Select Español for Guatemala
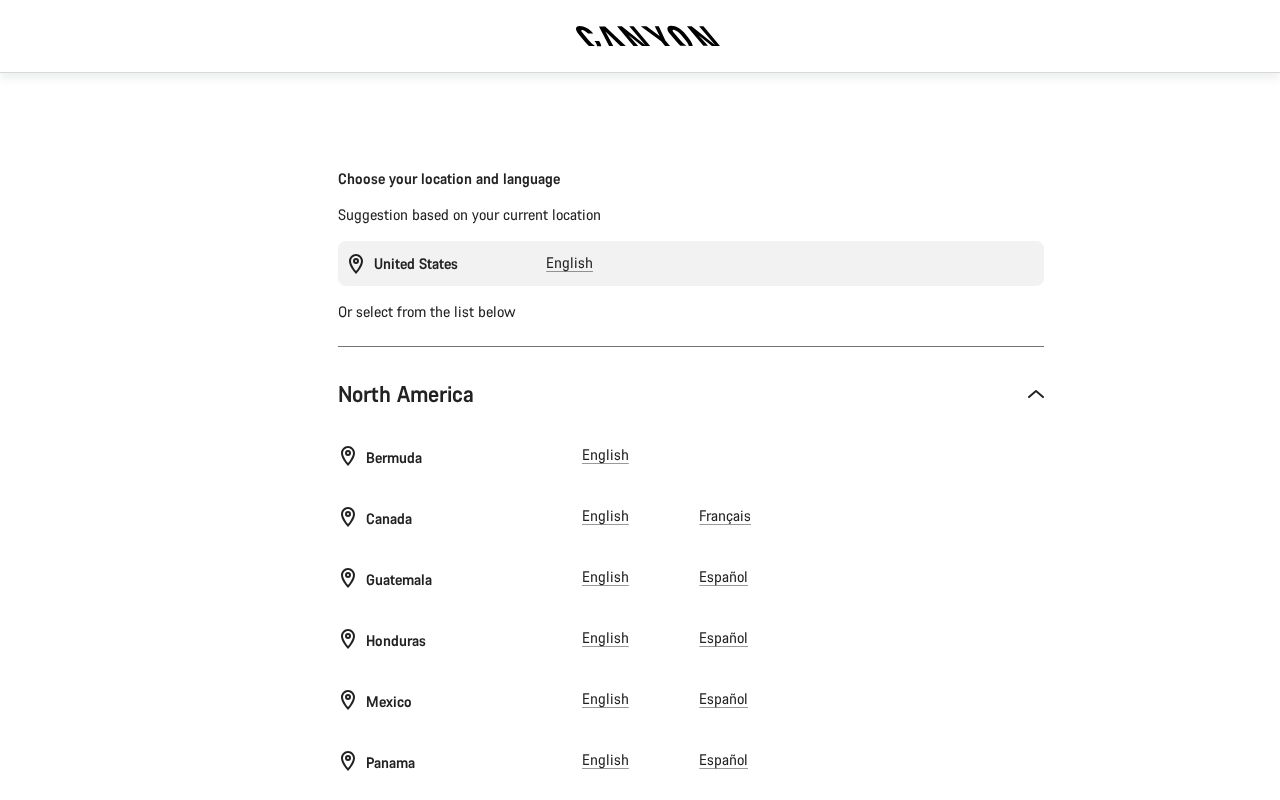 click(723, 577)
